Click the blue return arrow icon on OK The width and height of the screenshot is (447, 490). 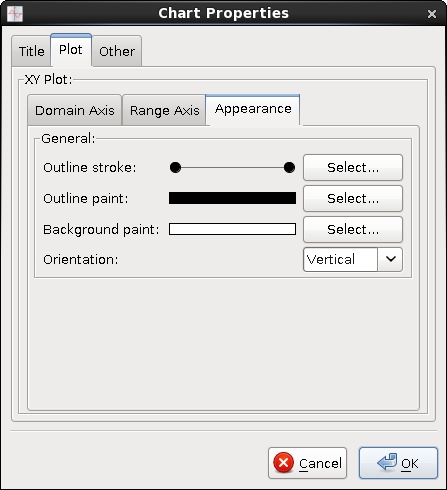tap(387, 462)
